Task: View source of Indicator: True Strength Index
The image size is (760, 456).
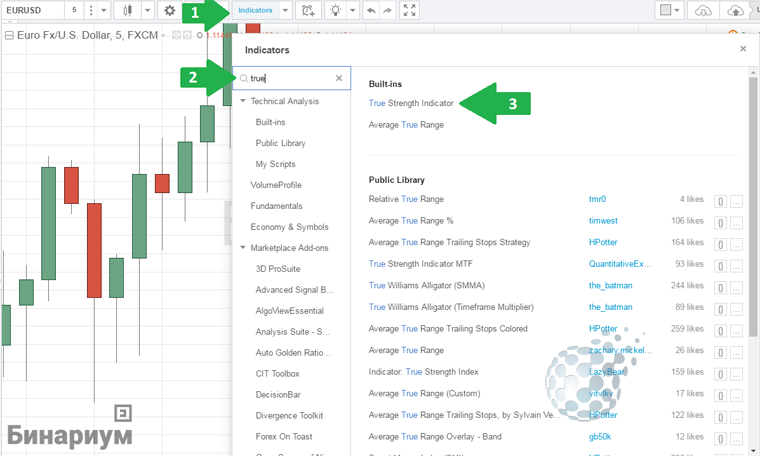Action: [x=720, y=374]
